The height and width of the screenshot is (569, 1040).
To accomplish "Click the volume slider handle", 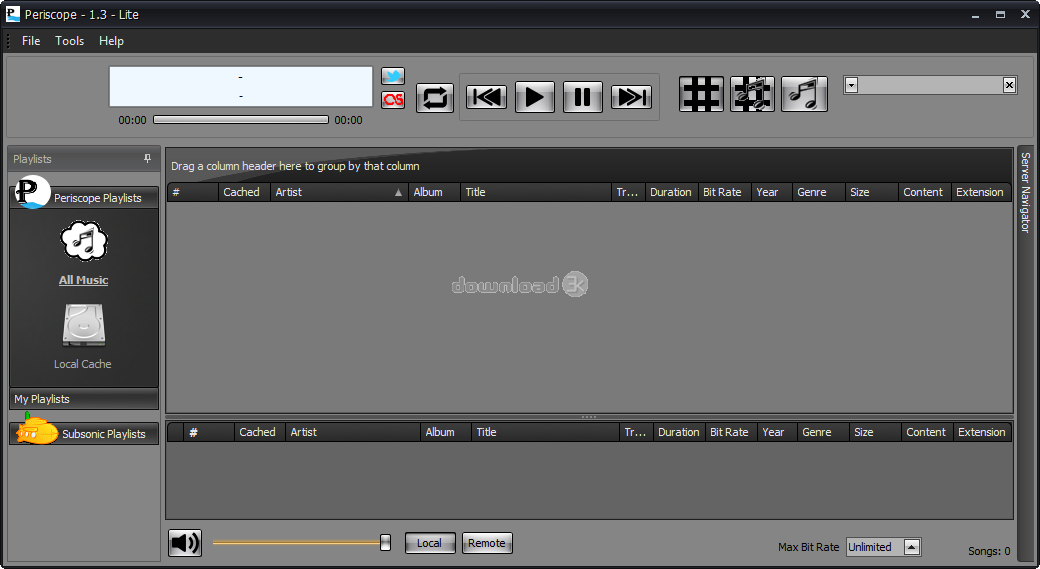I will pos(385,542).
